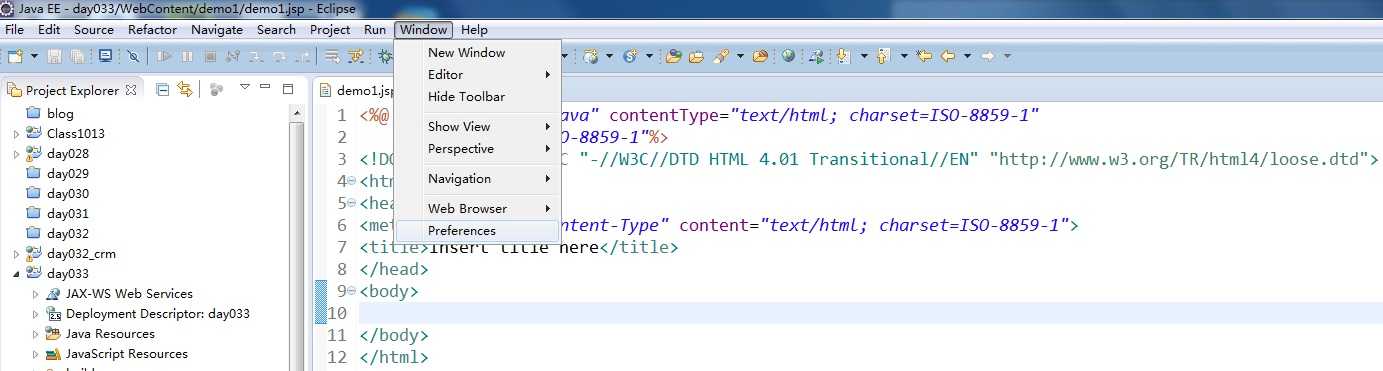The height and width of the screenshot is (371, 1383).
Task: Click the green Debug bug icon
Action: pos(385,56)
